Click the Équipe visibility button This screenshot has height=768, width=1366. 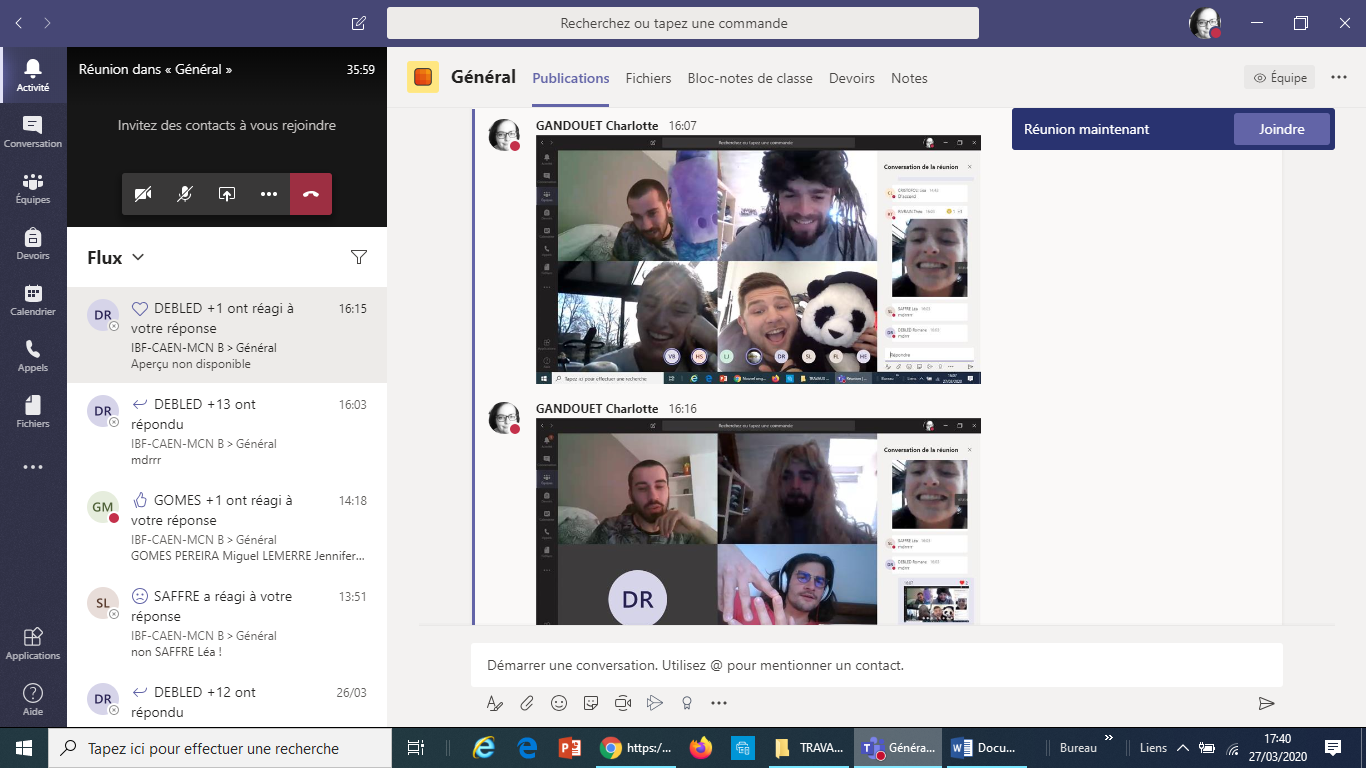pos(1280,77)
